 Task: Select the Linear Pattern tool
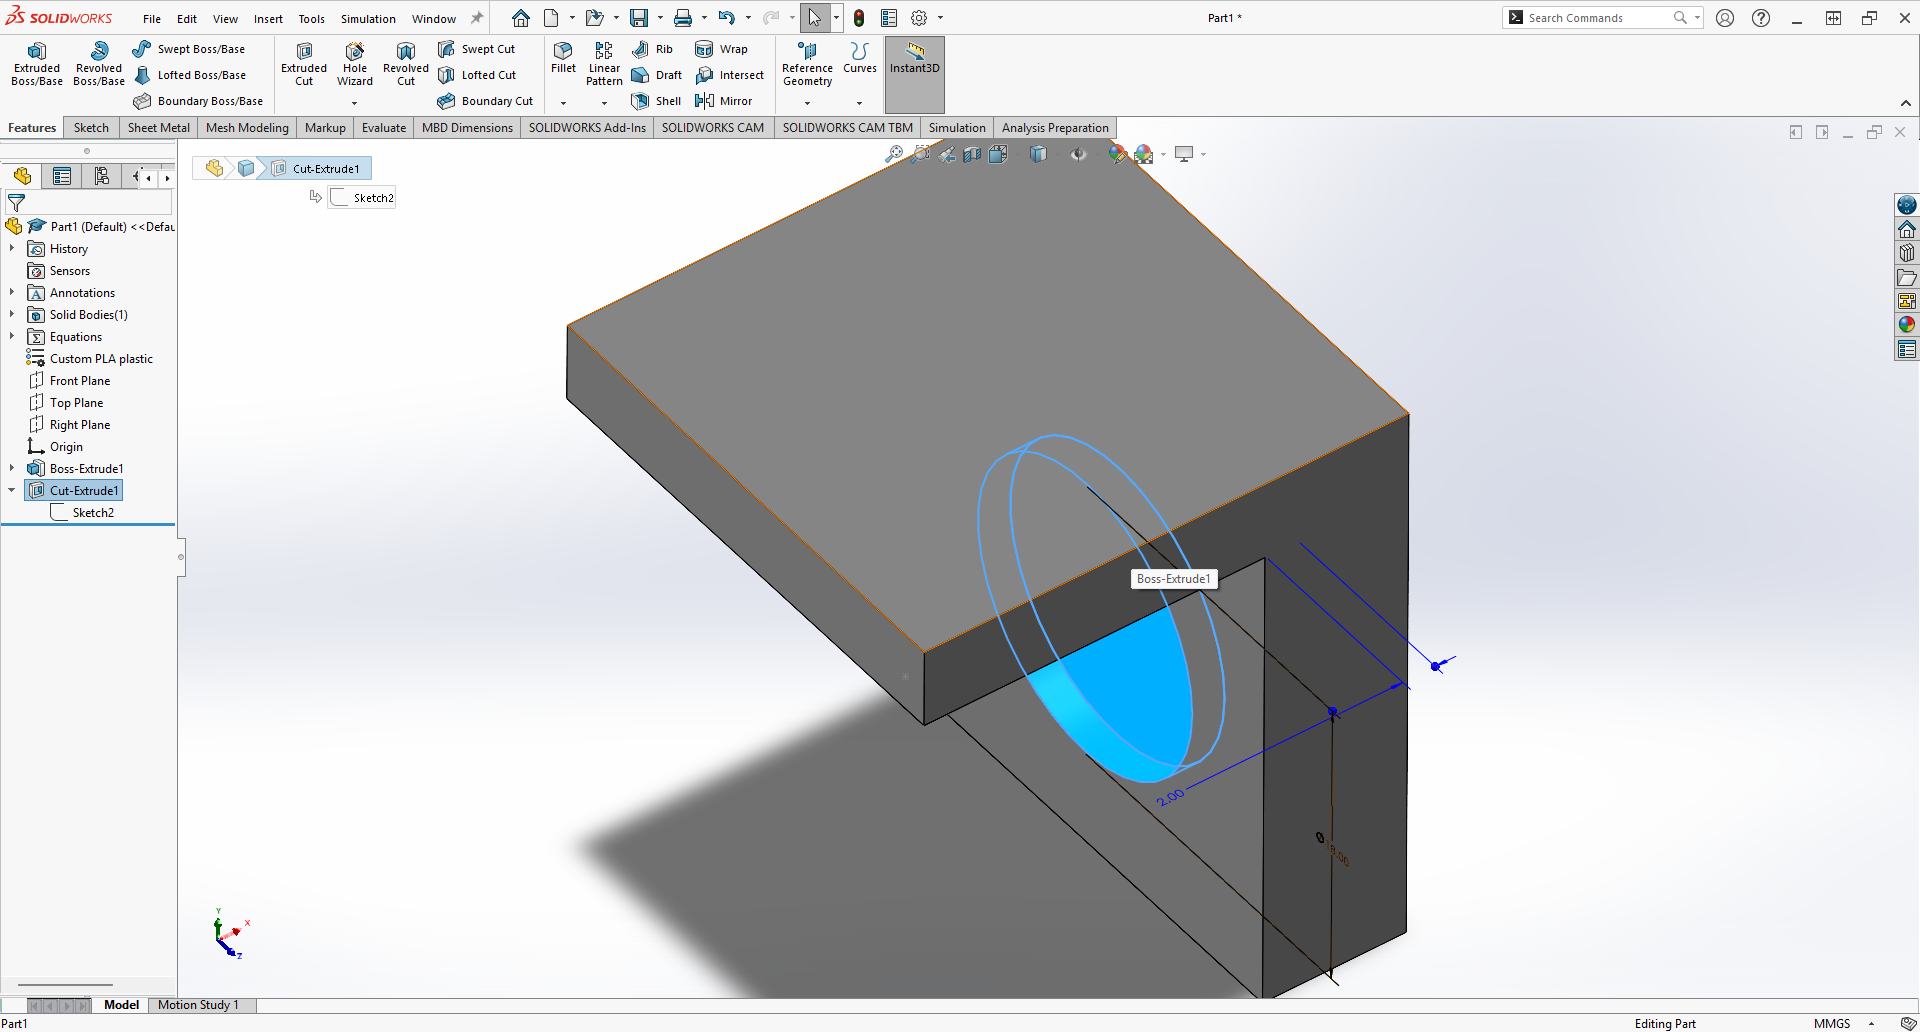pos(604,64)
